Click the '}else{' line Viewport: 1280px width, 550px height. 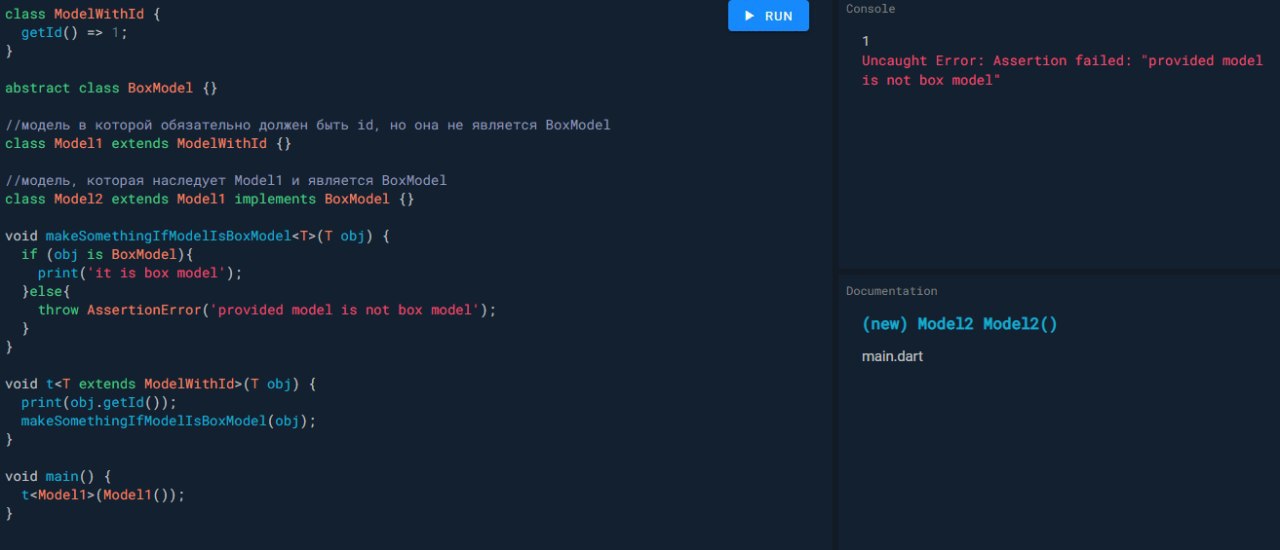(46, 292)
